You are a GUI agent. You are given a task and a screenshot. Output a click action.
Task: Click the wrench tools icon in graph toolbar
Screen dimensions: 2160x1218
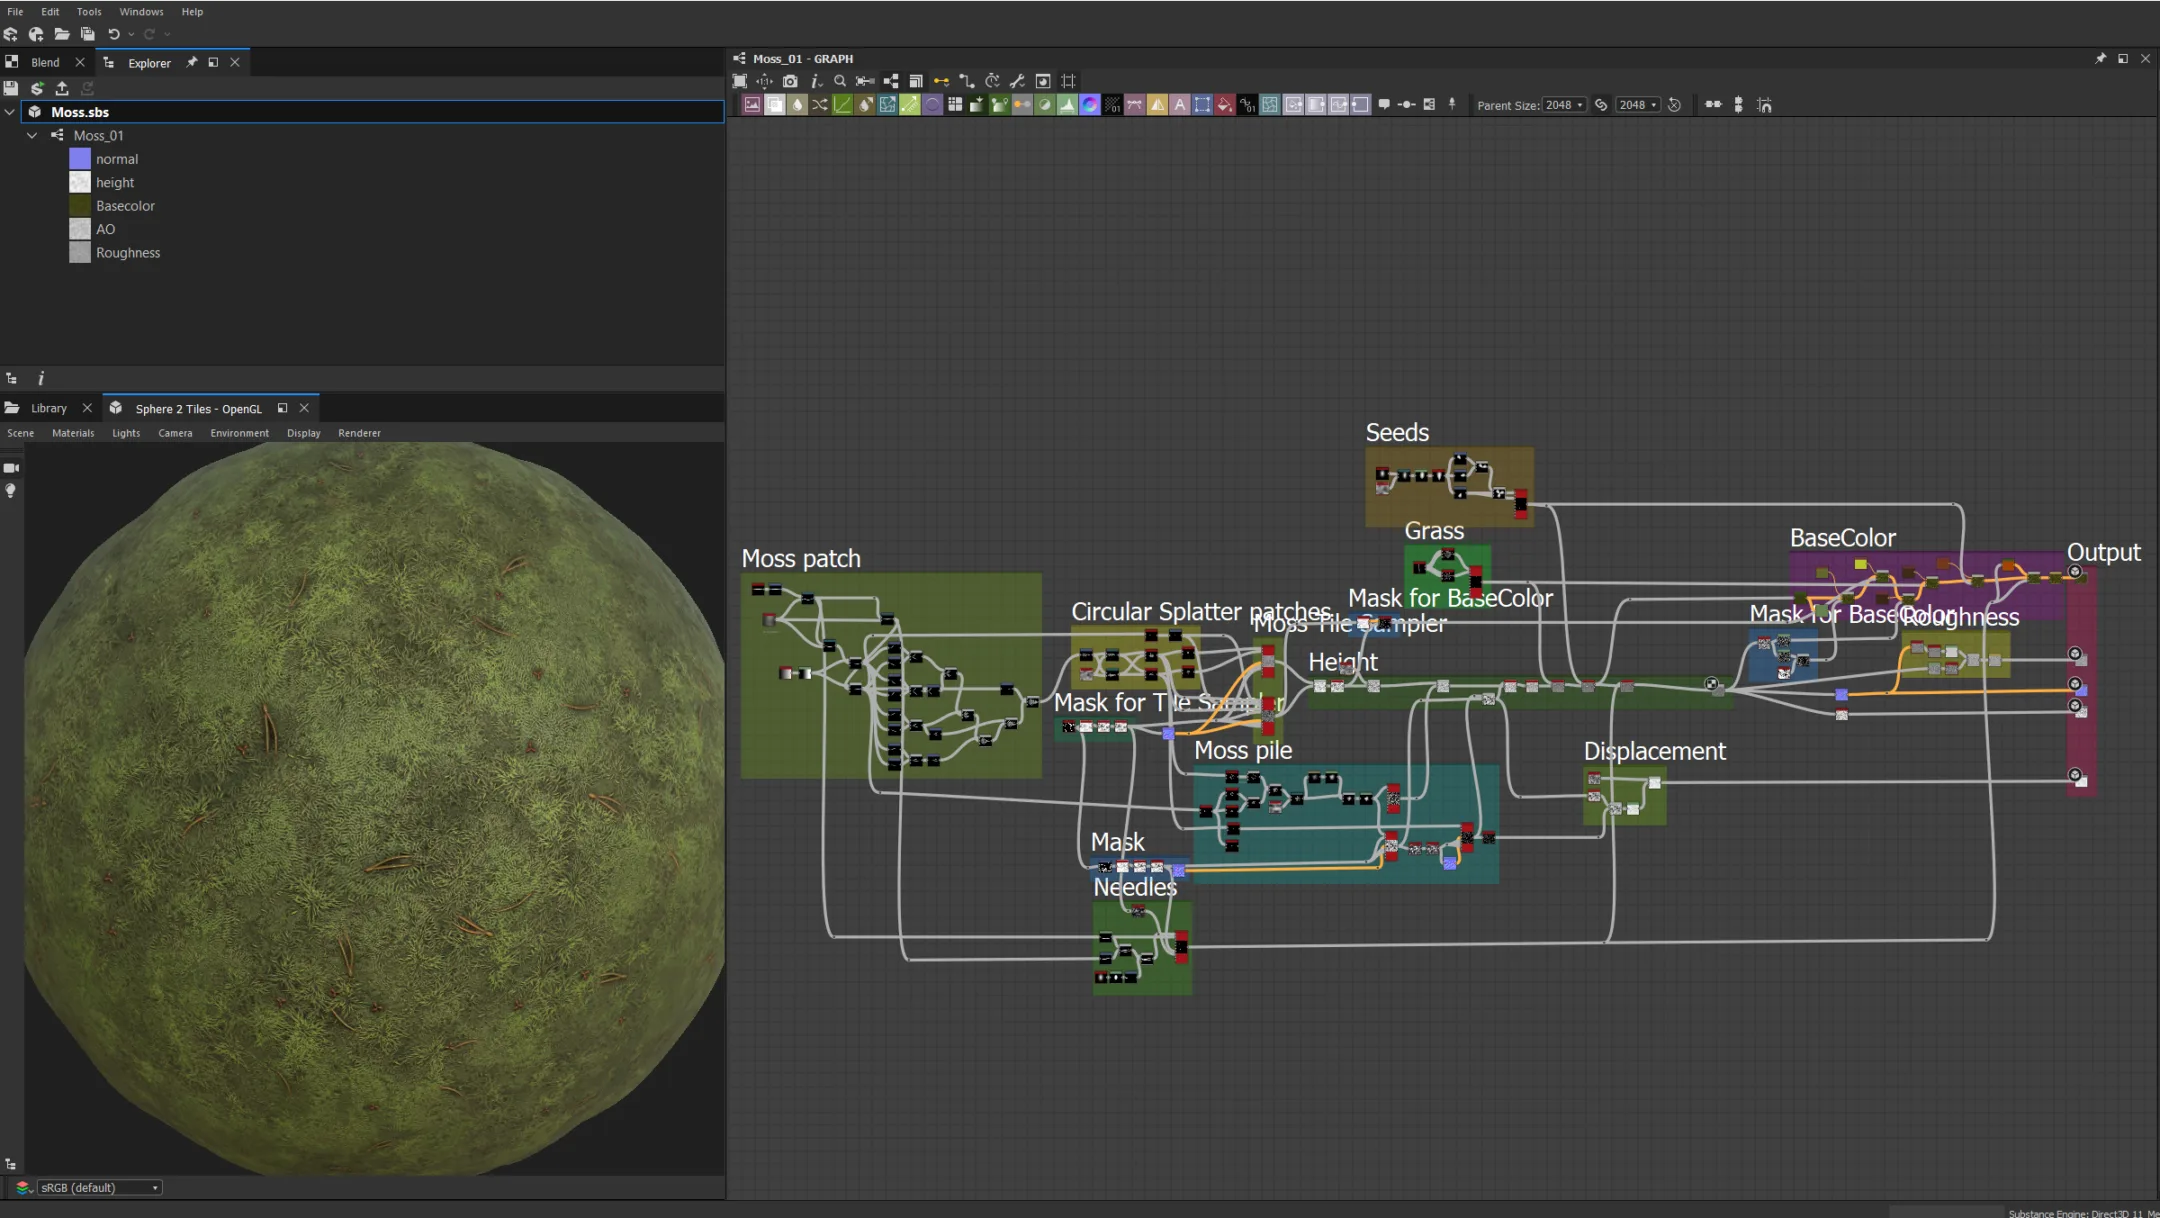(1017, 81)
